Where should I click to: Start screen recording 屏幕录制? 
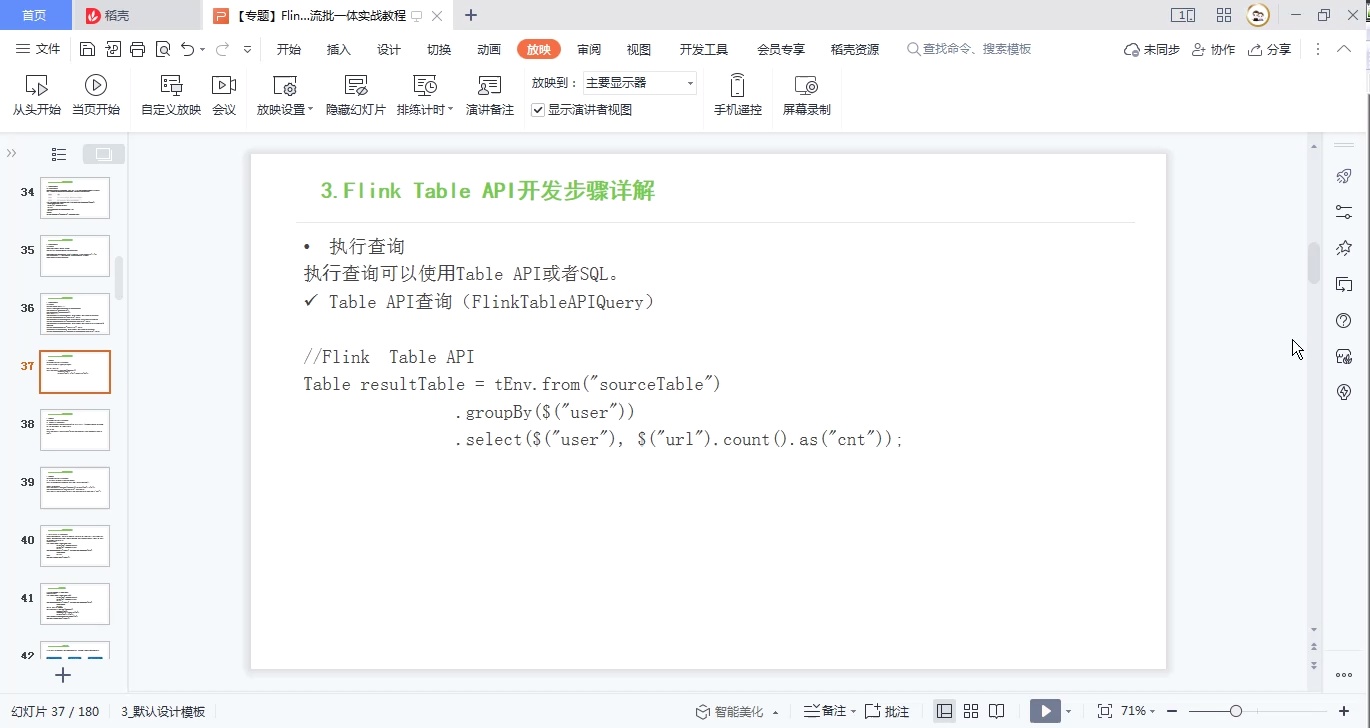click(x=807, y=95)
